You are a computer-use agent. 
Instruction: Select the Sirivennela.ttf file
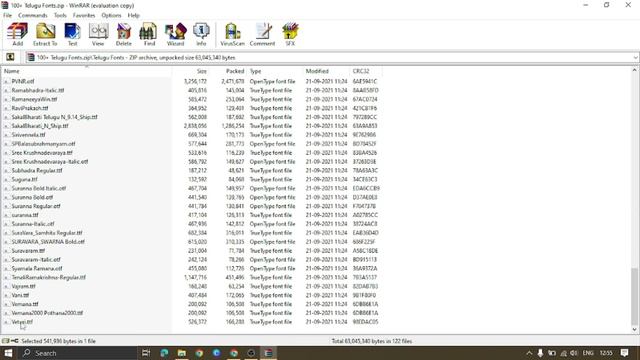[x=28, y=135]
